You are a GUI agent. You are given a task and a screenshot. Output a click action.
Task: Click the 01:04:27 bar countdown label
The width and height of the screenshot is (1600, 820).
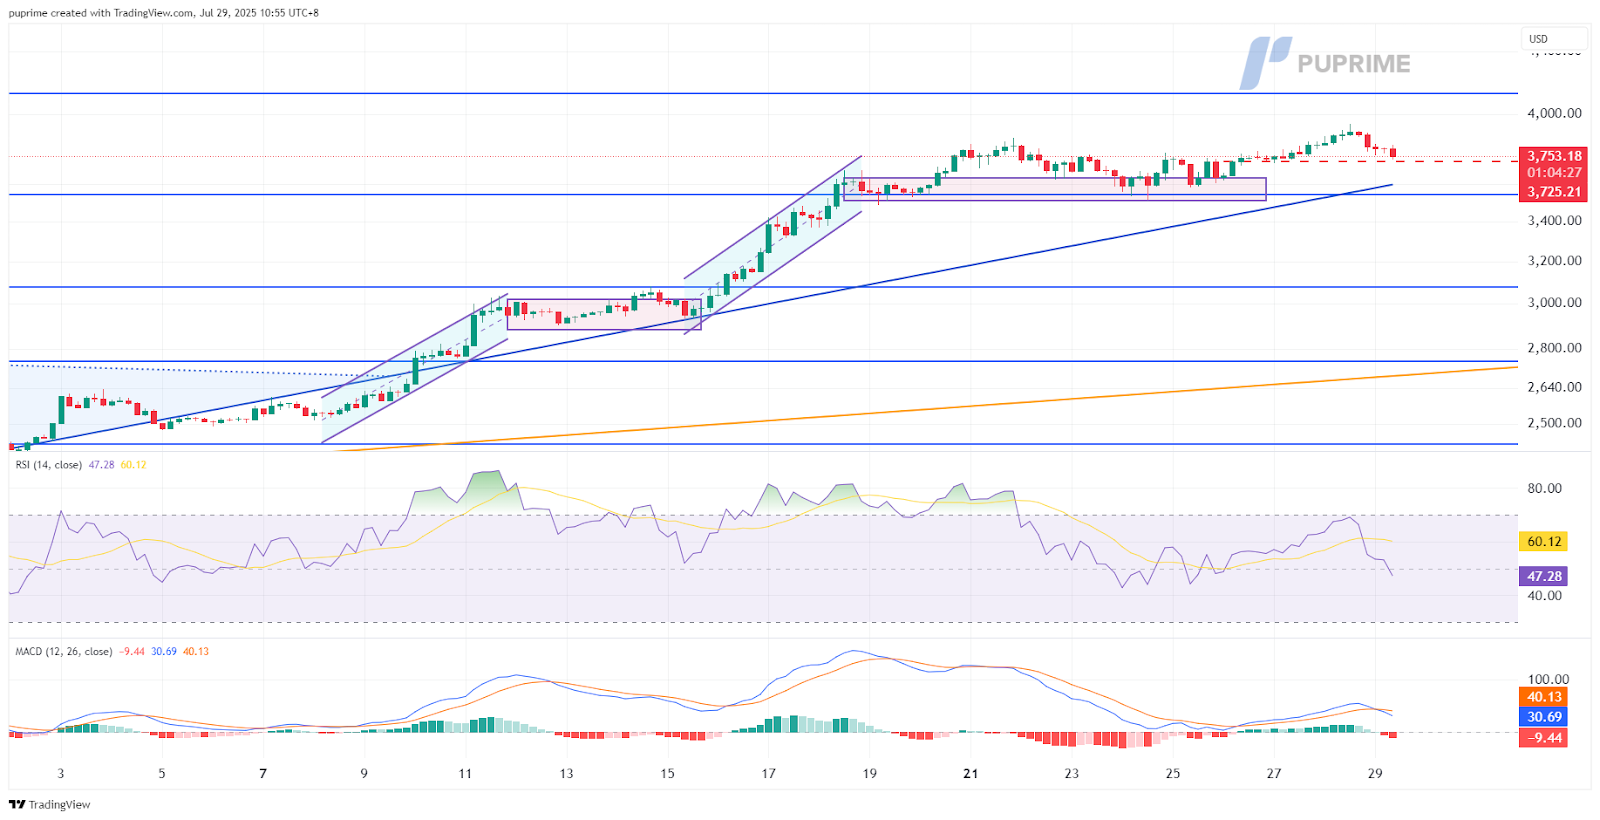coord(1554,173)
